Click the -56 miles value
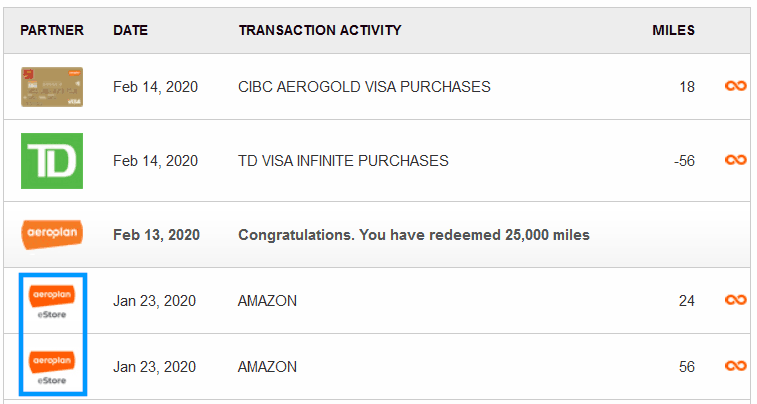This screenshot has width=757, height=404. 684,161
